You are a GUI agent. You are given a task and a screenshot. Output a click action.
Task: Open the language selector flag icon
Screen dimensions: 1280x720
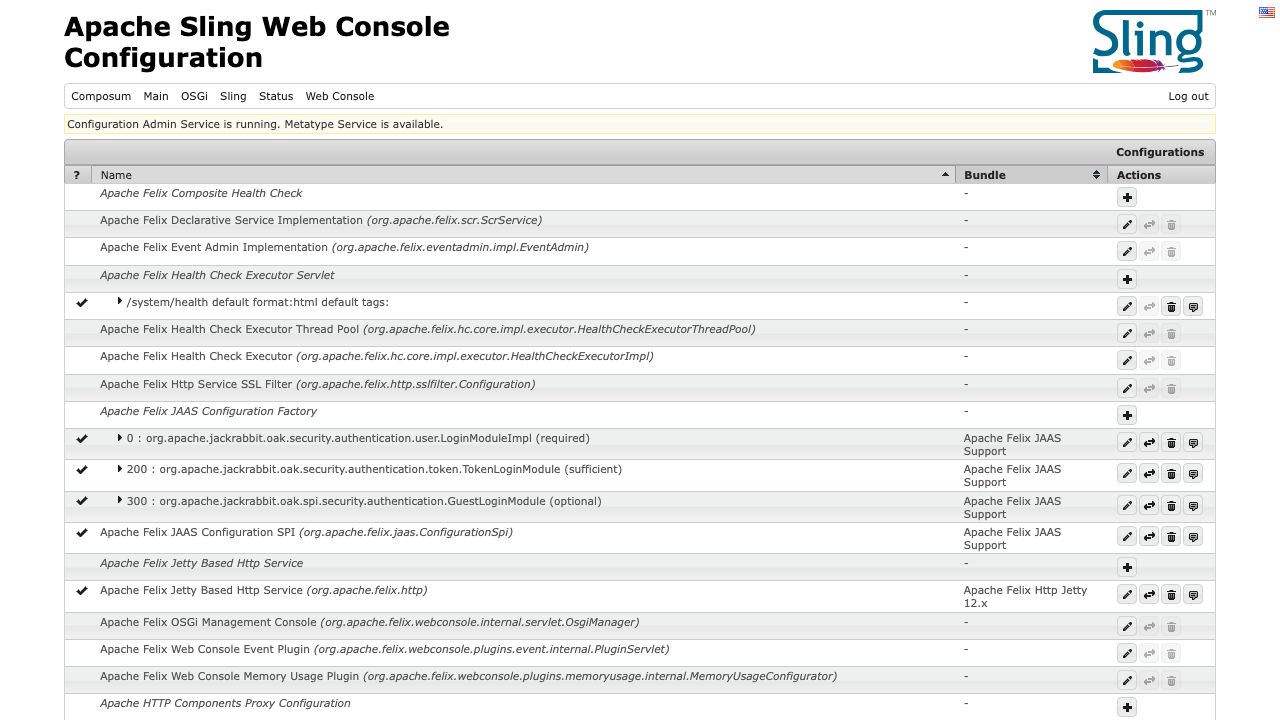(x=1266, y=12)
